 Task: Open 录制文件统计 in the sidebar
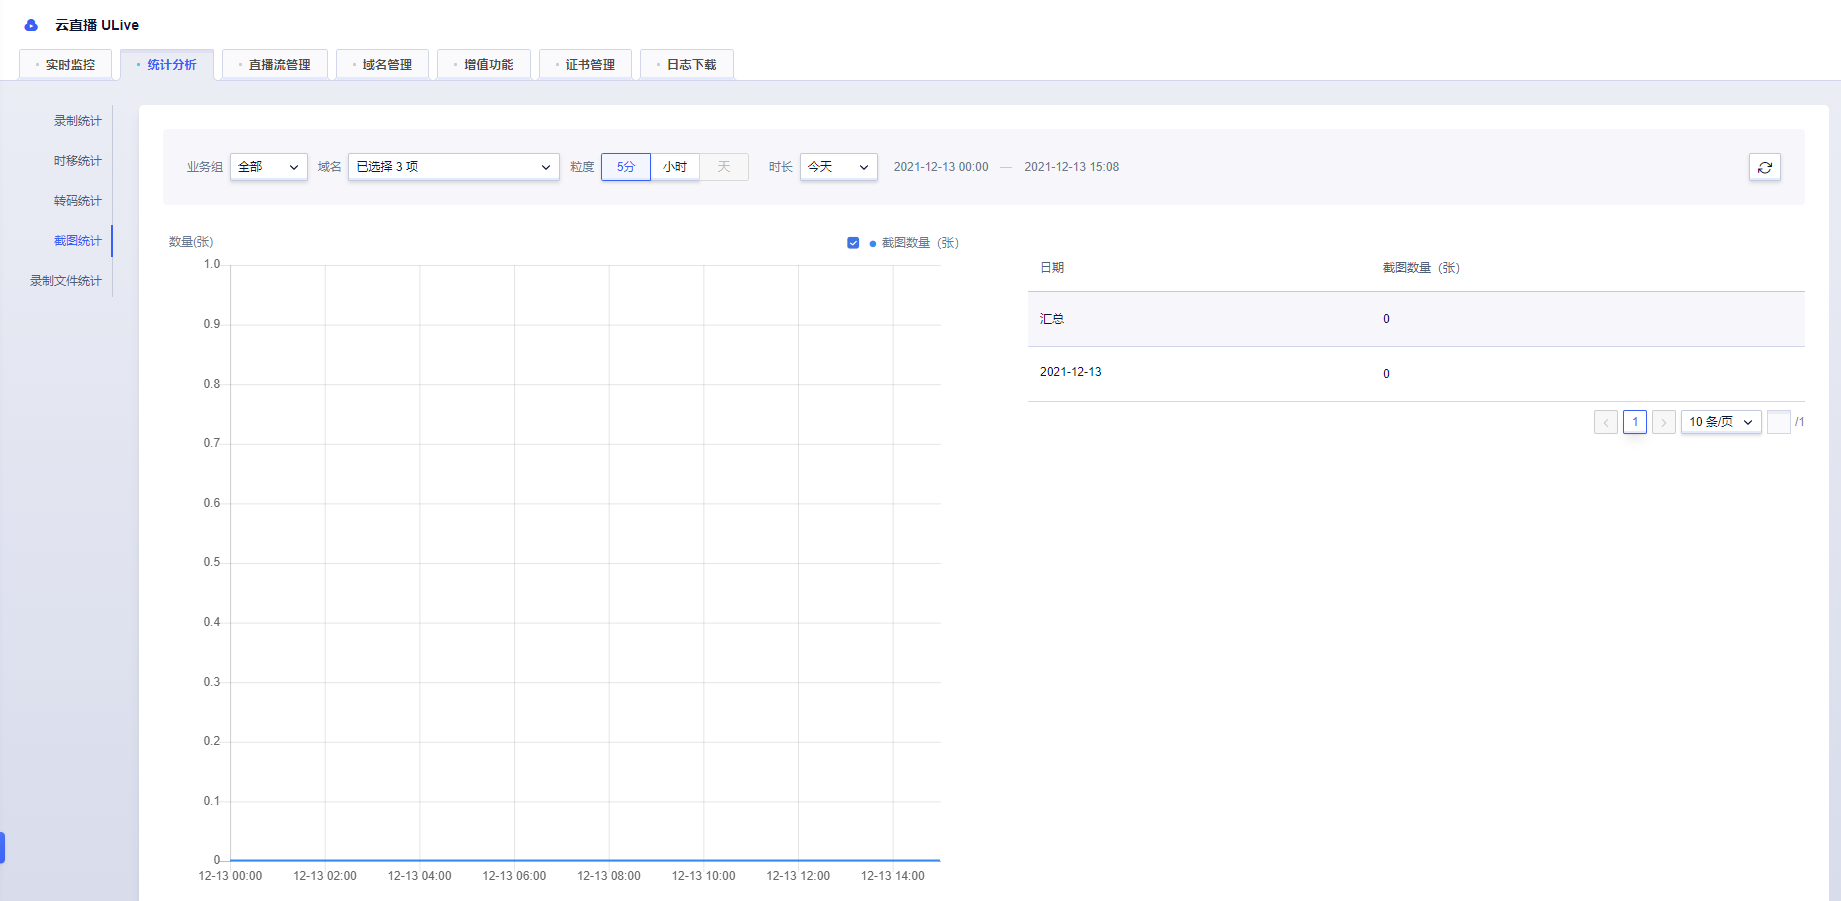click(x=66, y=281)
